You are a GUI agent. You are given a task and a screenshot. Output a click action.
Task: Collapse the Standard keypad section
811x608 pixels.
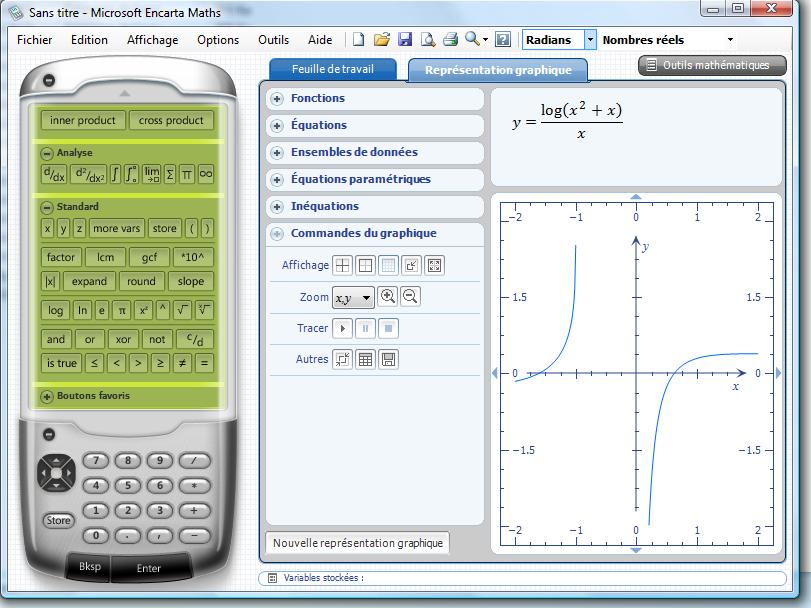click(47, 207)
